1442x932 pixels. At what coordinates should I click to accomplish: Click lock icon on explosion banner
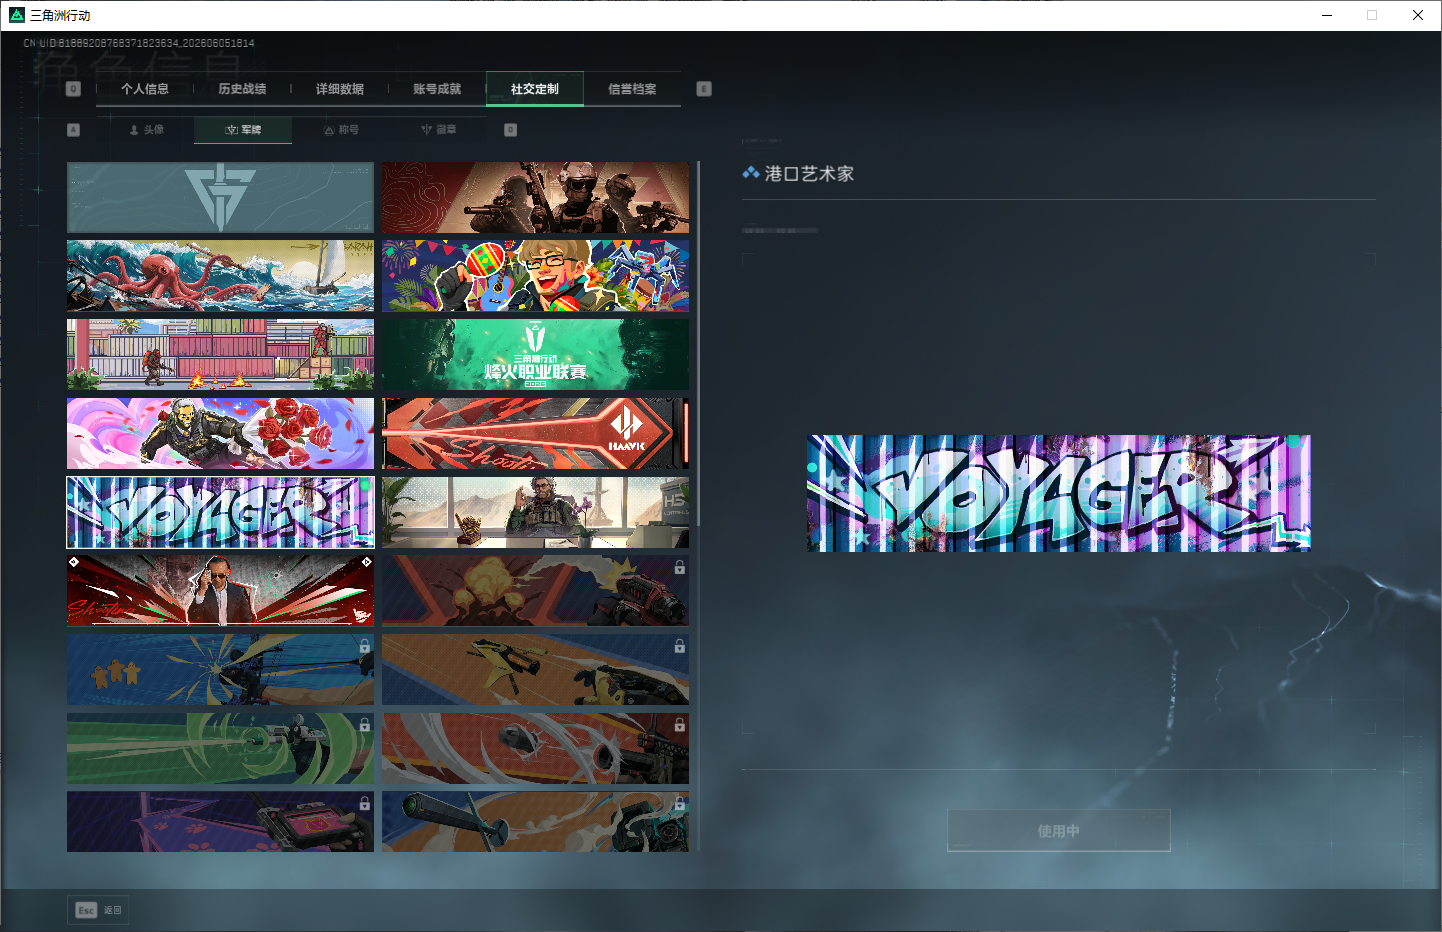680,567
